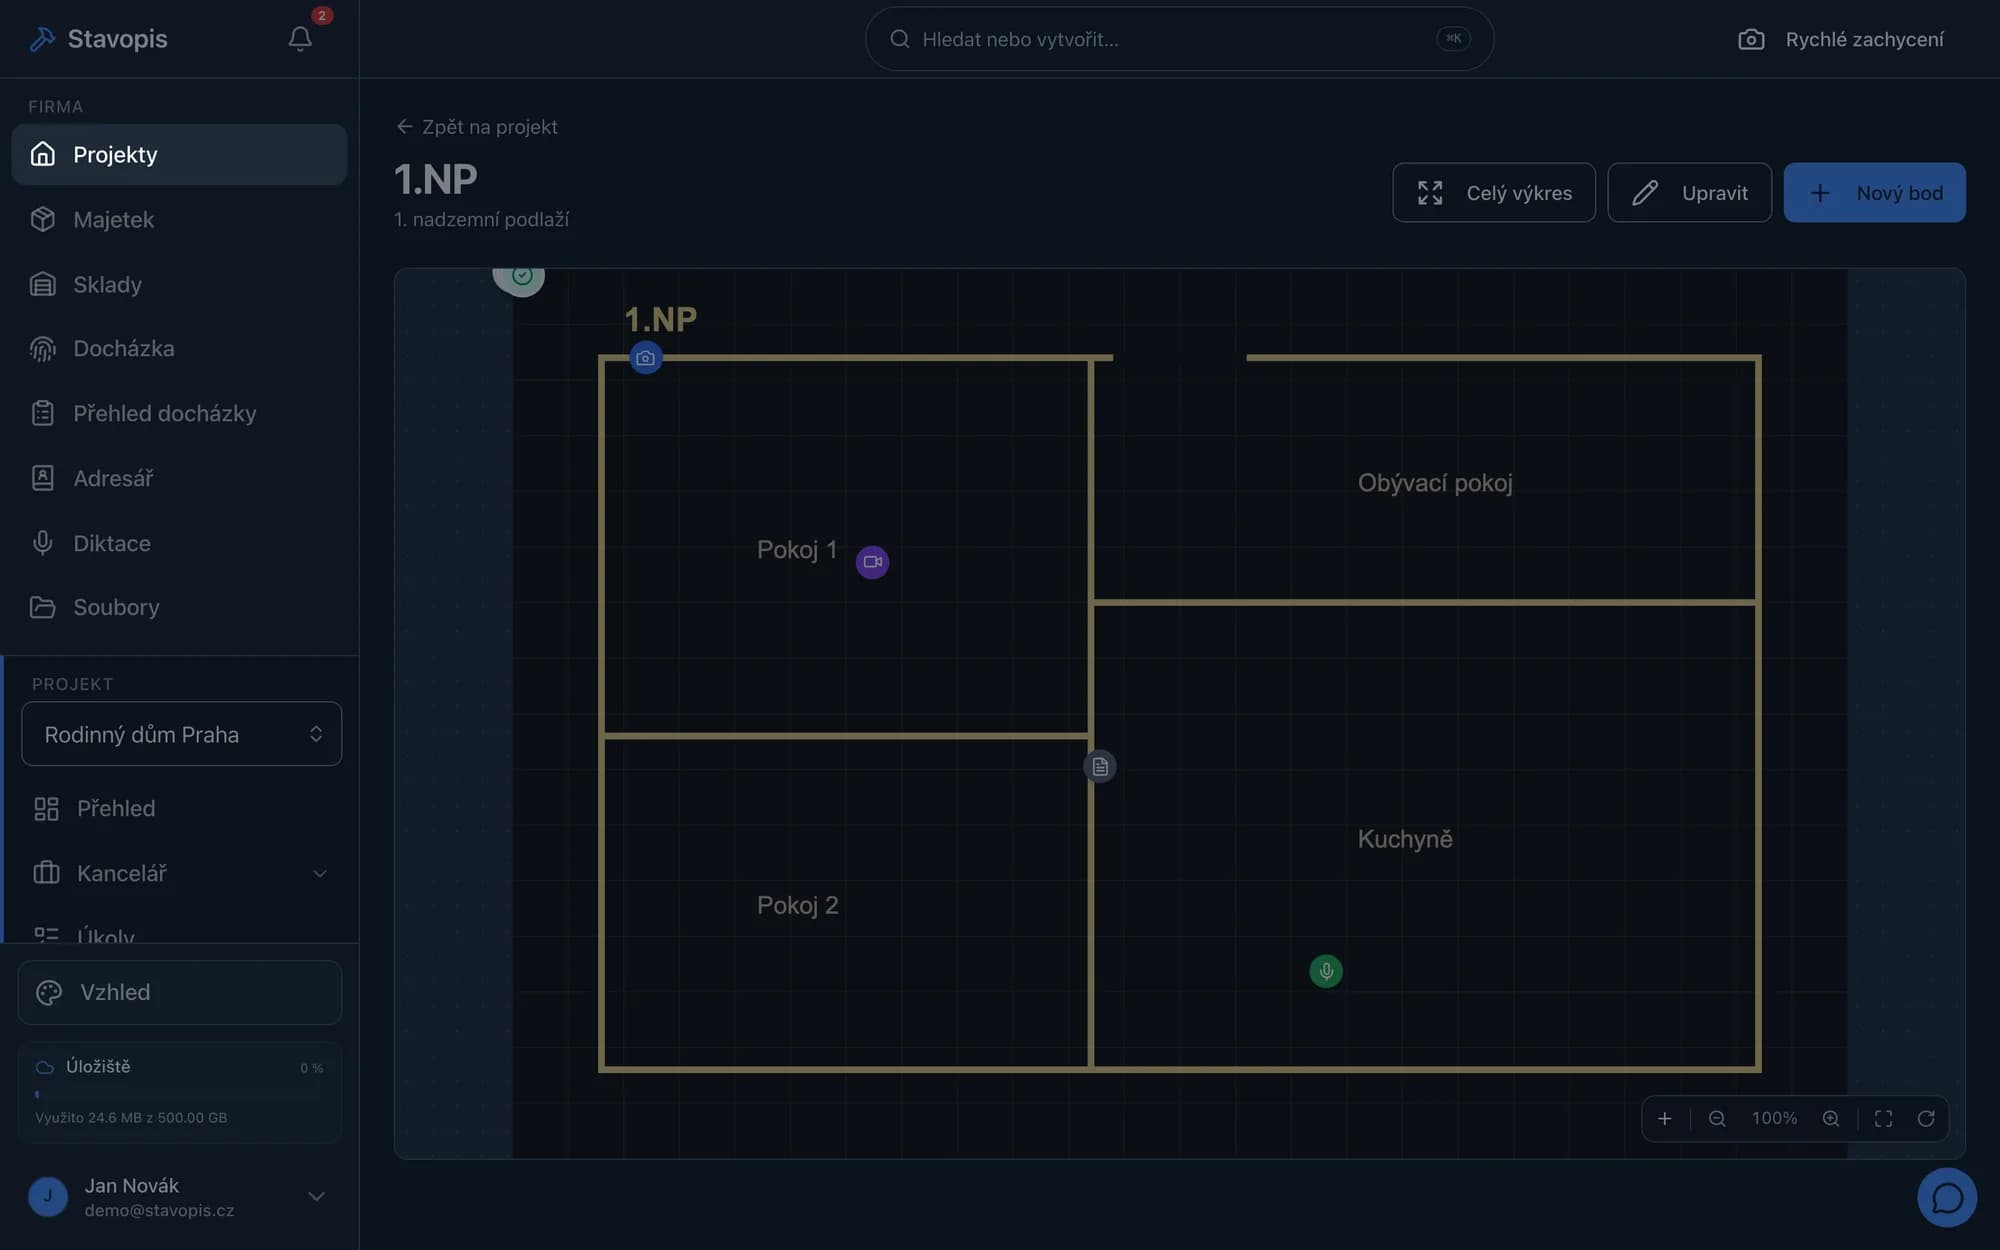2000x1250 pixels.
Task: Click the Úložiště storage usage bar
Action: (x=179, y=1094)
